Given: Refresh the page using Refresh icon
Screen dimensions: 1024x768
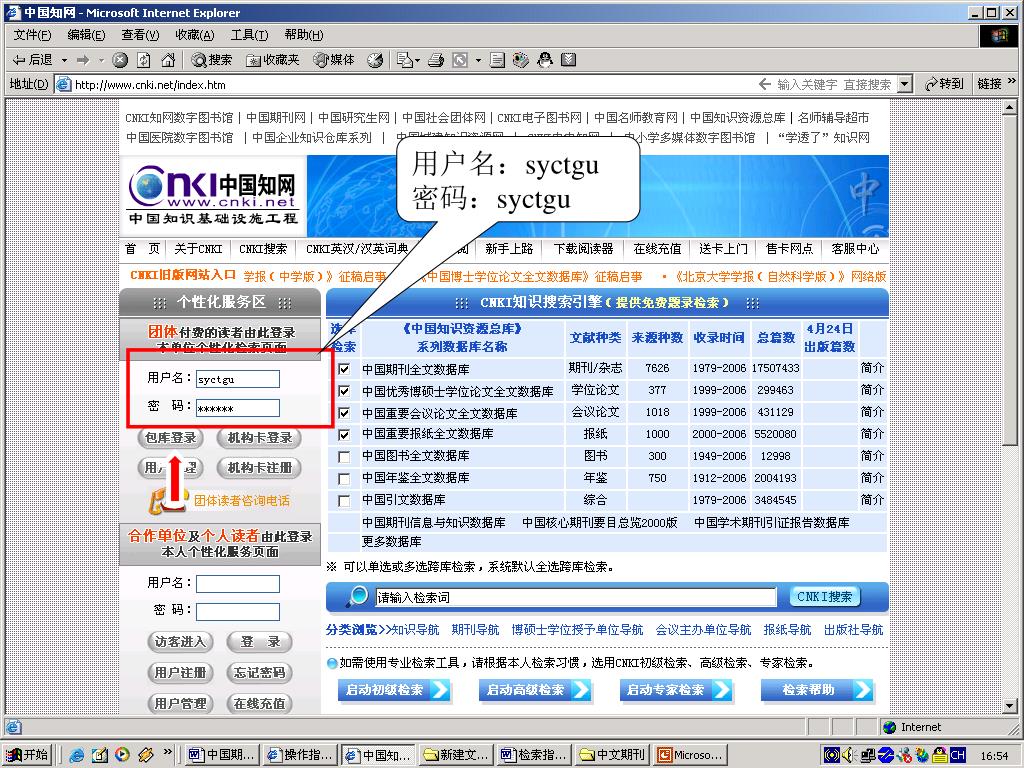Looking at the screenshot, I should [x=144, y=60].
